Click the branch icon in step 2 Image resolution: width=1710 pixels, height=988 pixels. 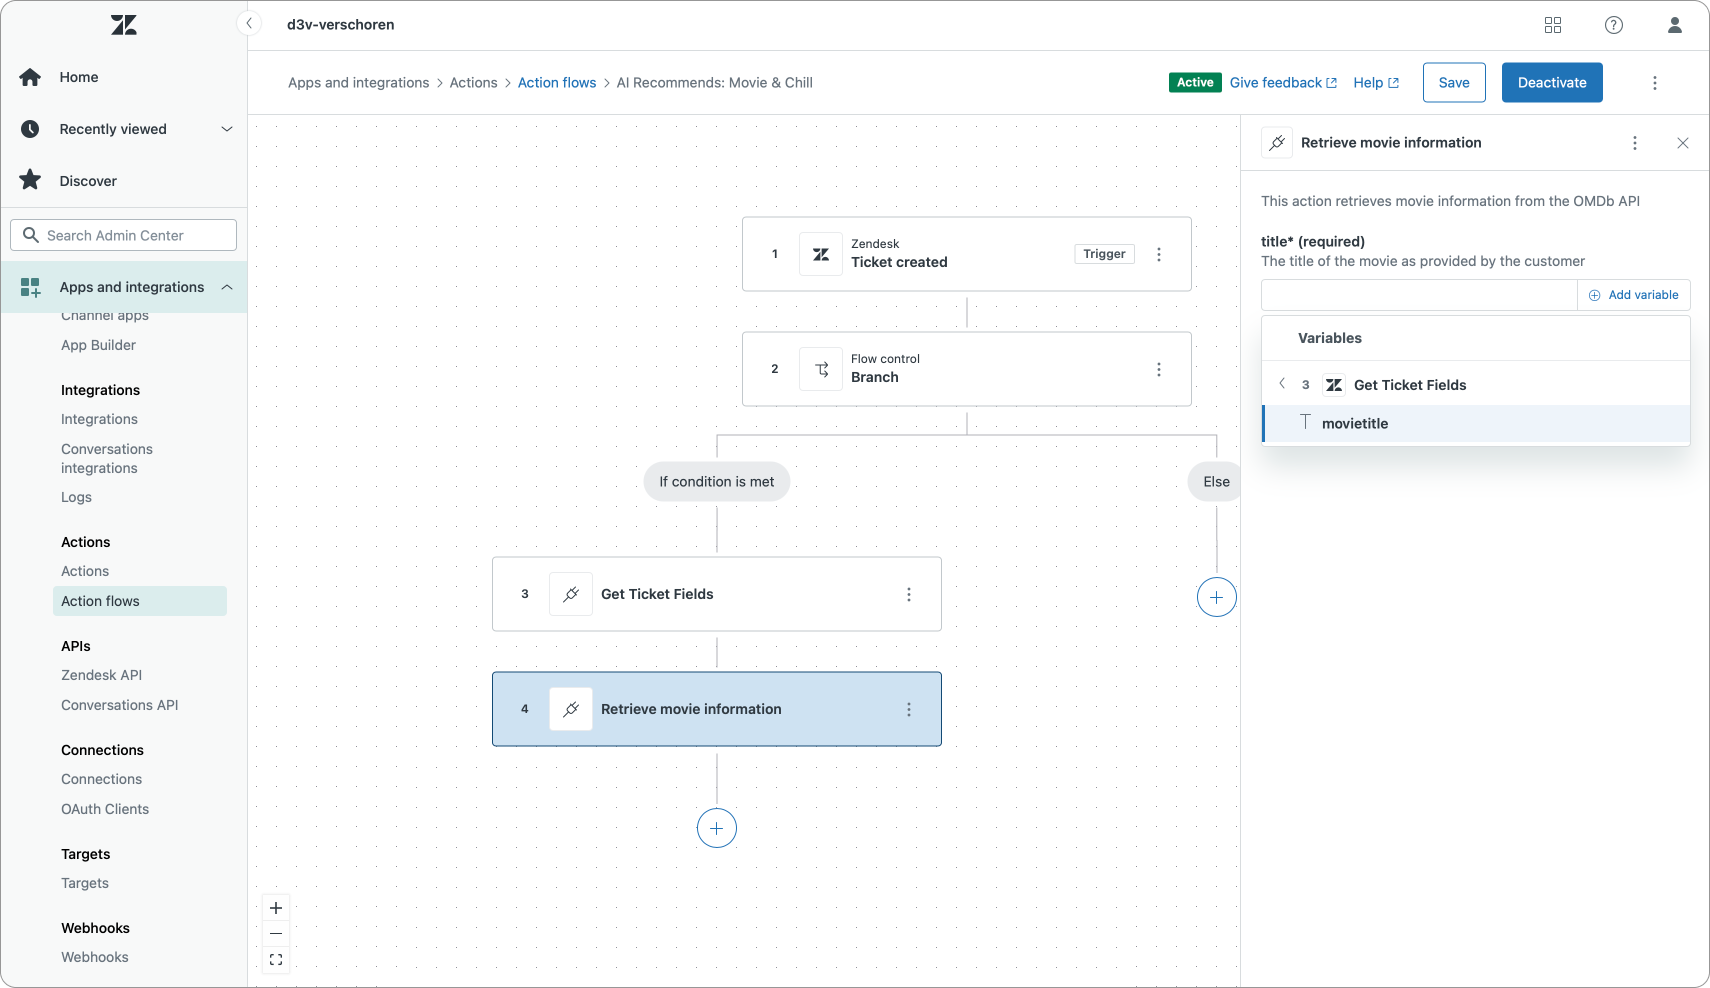tap(821, 369)
